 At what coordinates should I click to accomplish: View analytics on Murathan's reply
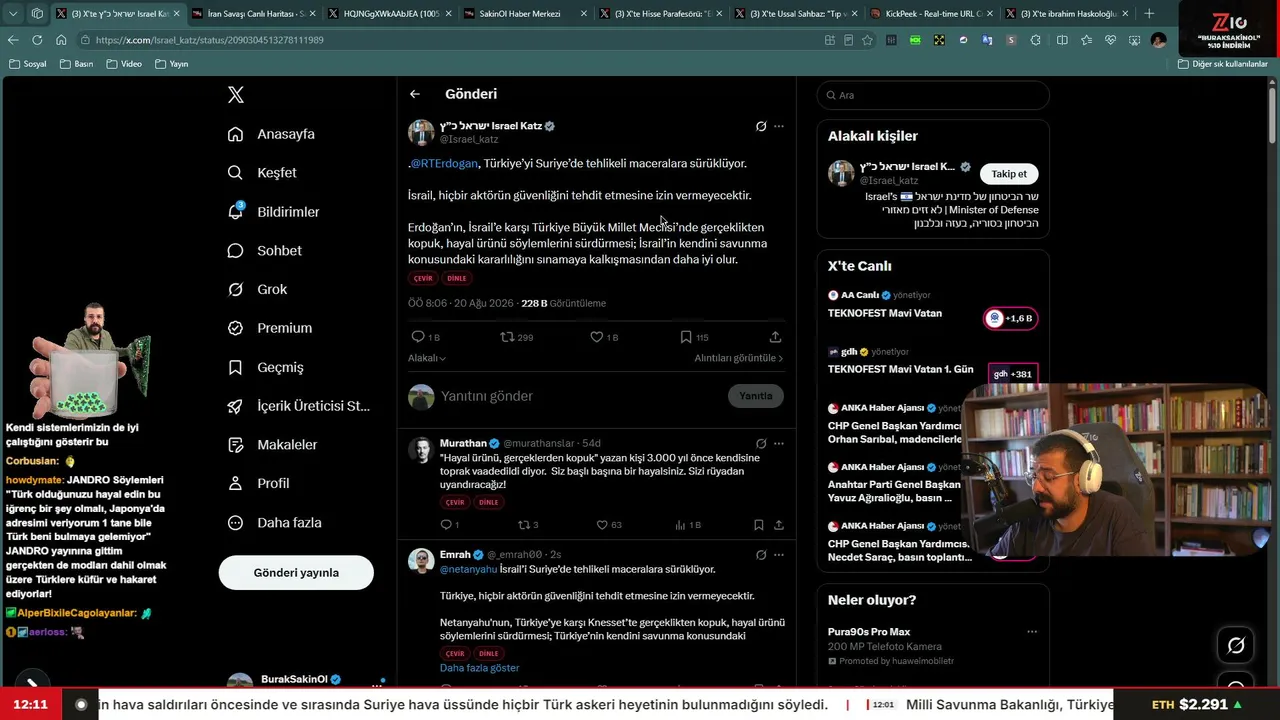[x=688, y=525]
